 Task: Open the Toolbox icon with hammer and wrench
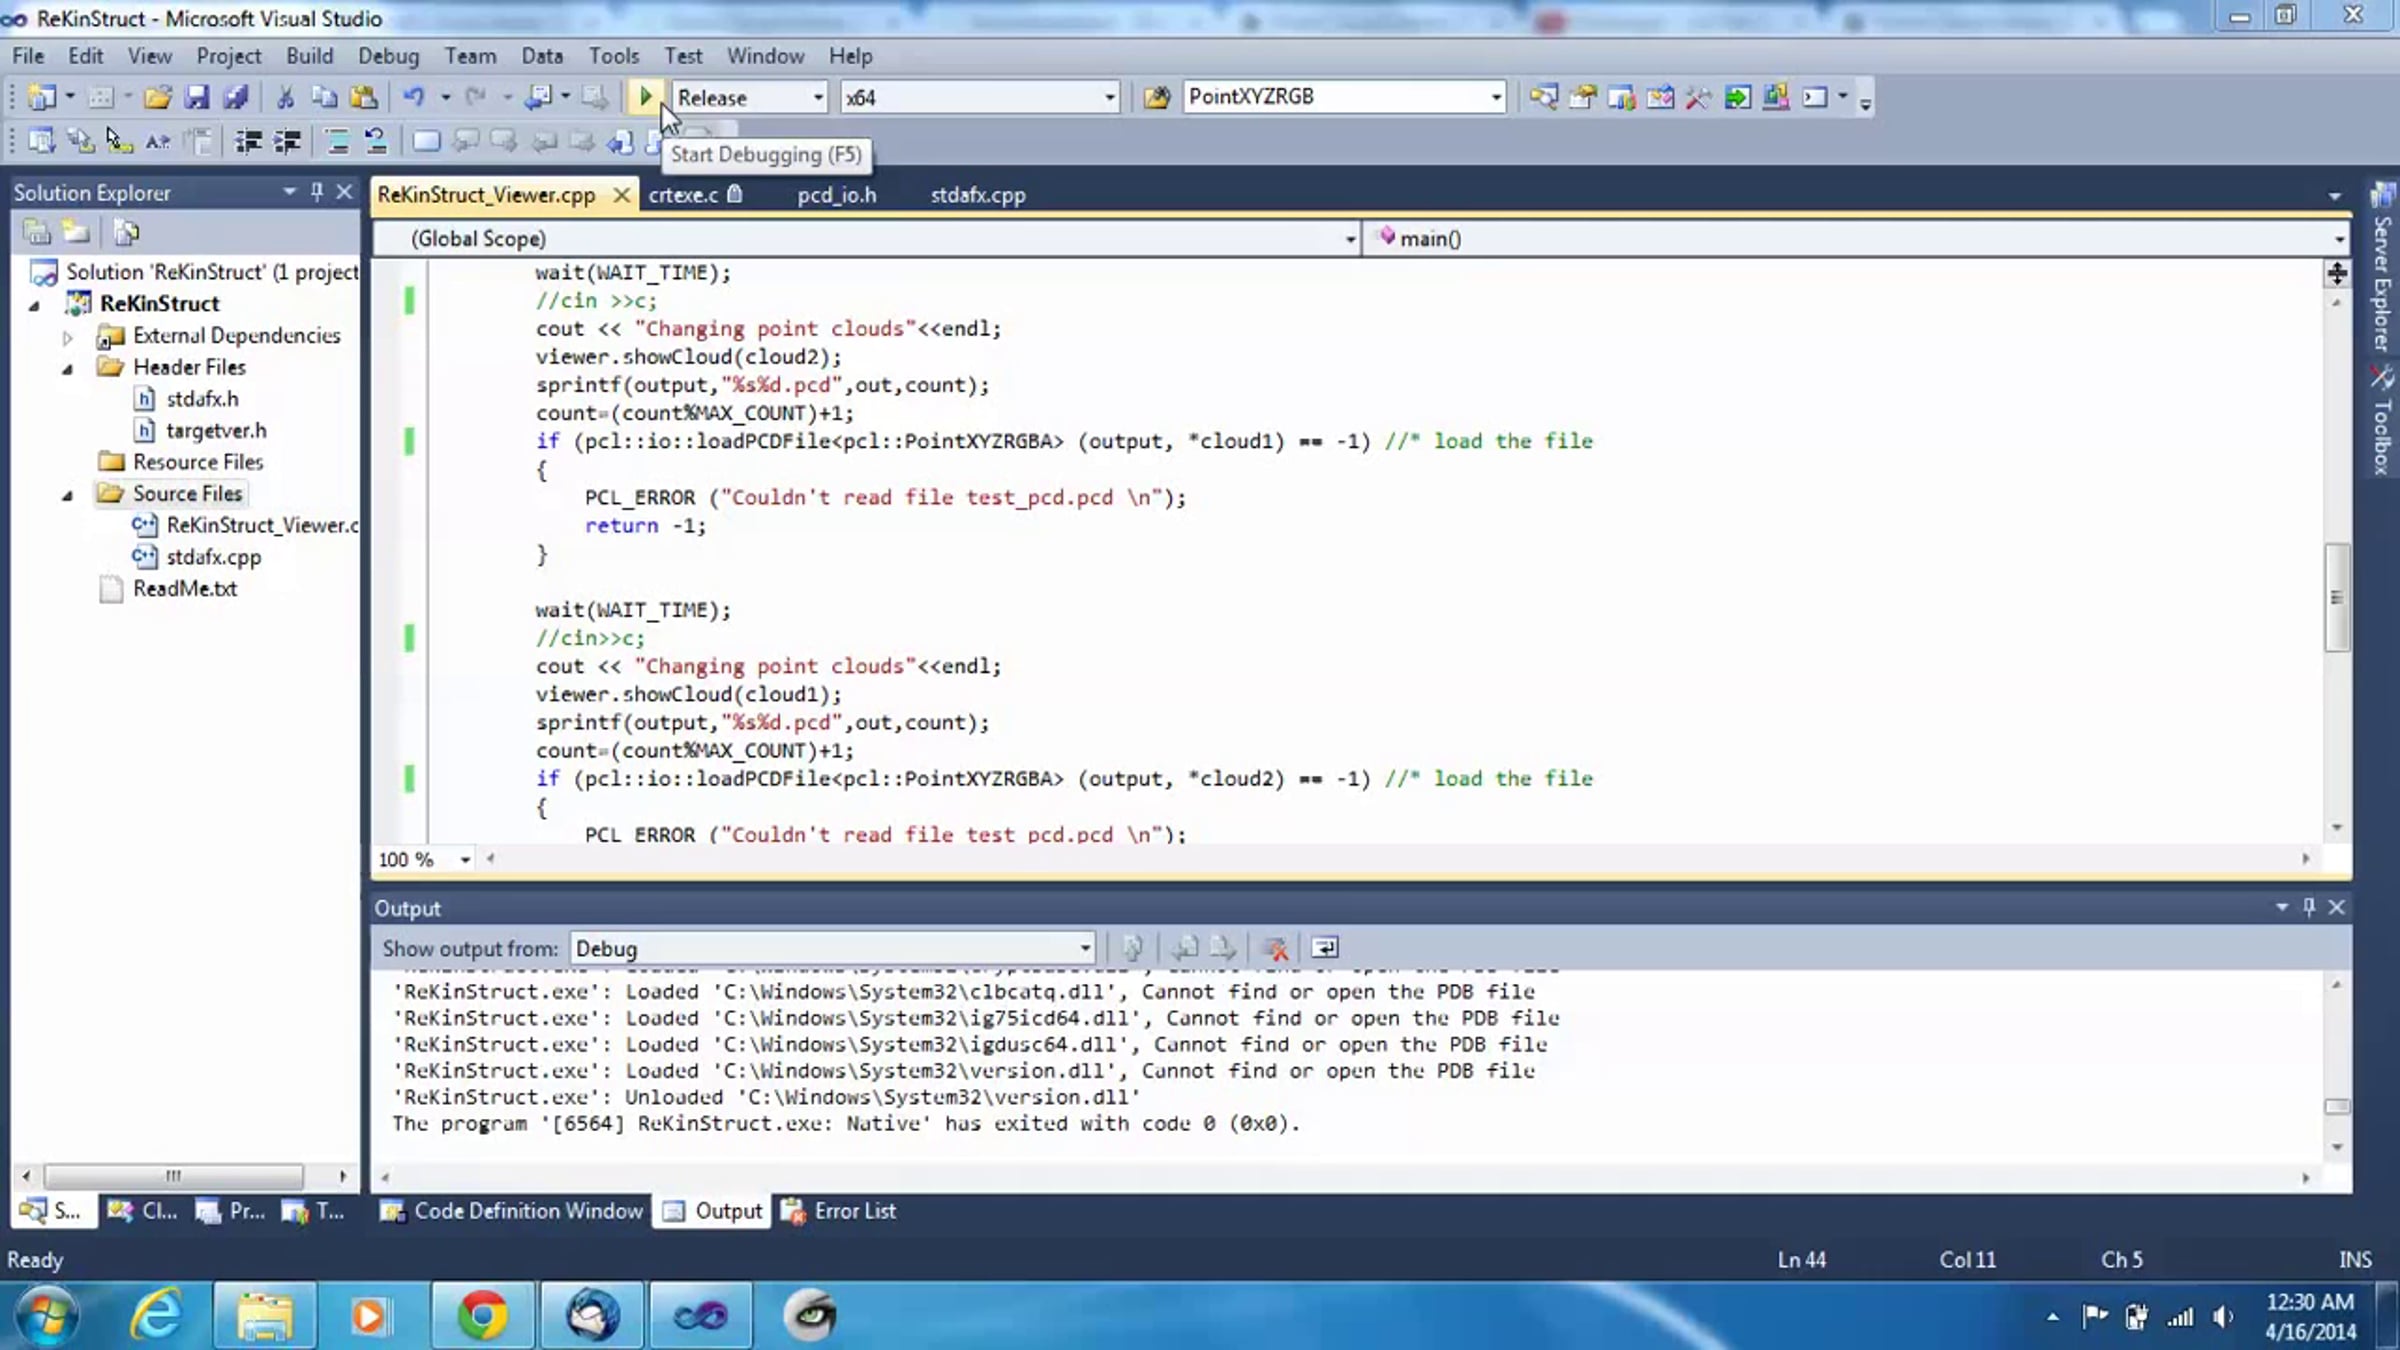point(1698,97)
